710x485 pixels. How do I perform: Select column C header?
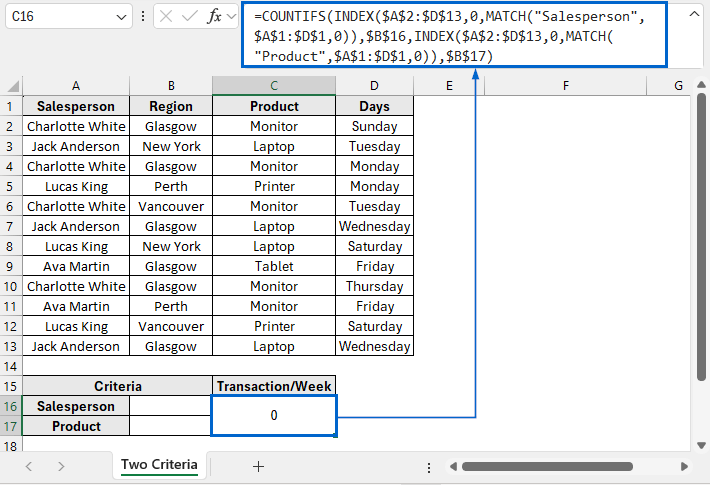(x=274, y=86)
